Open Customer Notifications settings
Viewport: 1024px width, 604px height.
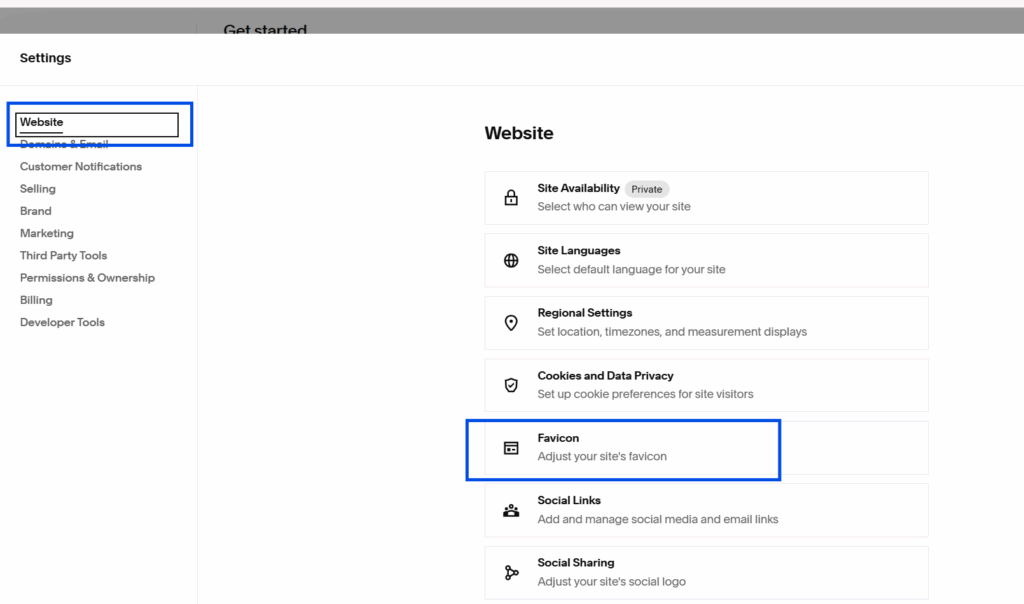pos(81,167)
